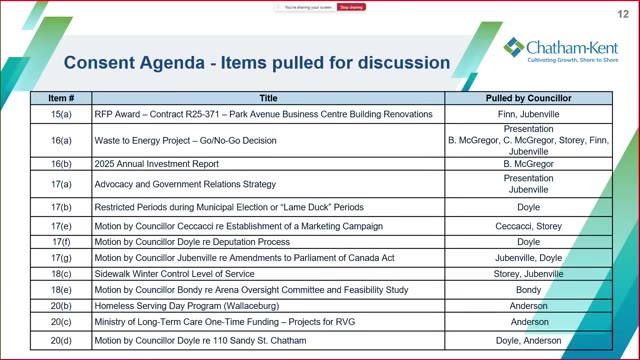This screenshot has height=360, width=640.
Task: Click the red Stop sharing button
Action: (351, 7)
